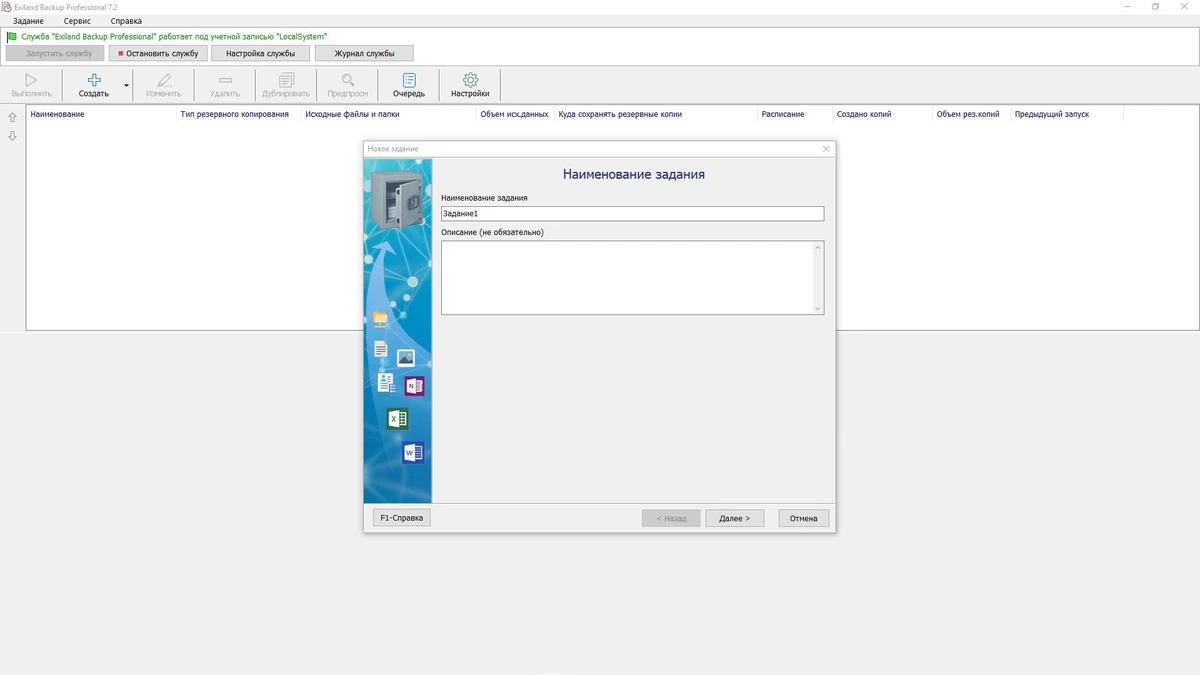Restore the main application window
Screen dimensions: 1200x675
click(1155, 6)
